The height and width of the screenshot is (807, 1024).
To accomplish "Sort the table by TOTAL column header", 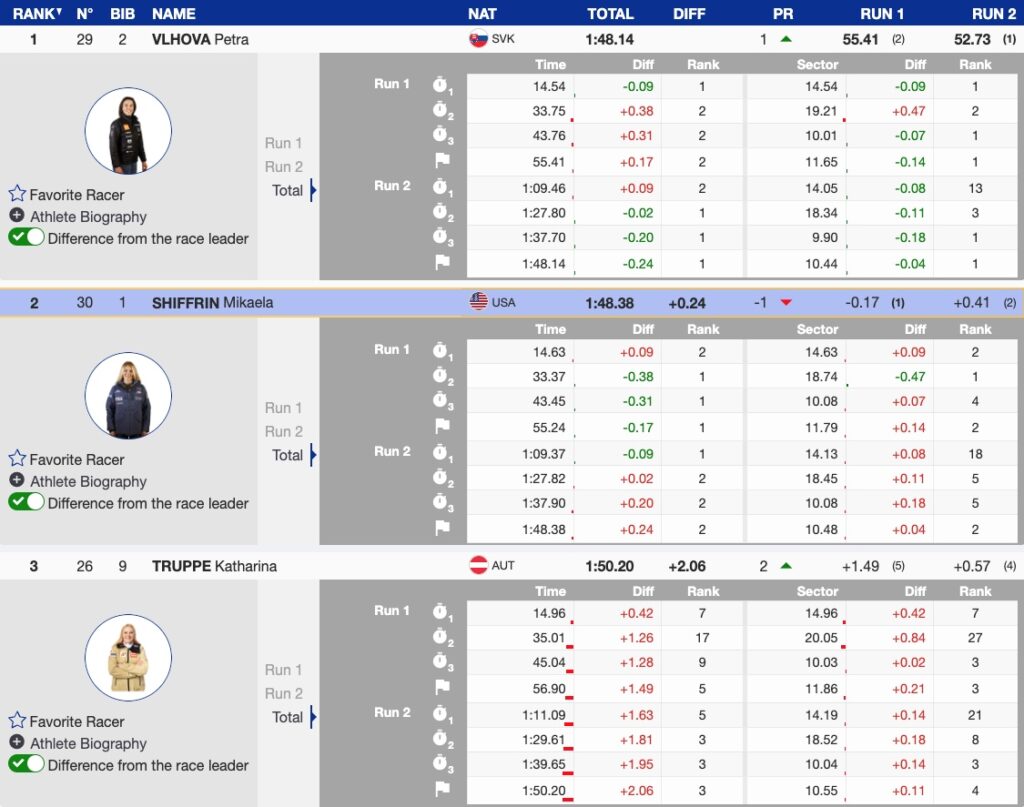I will tap(610, 13).
